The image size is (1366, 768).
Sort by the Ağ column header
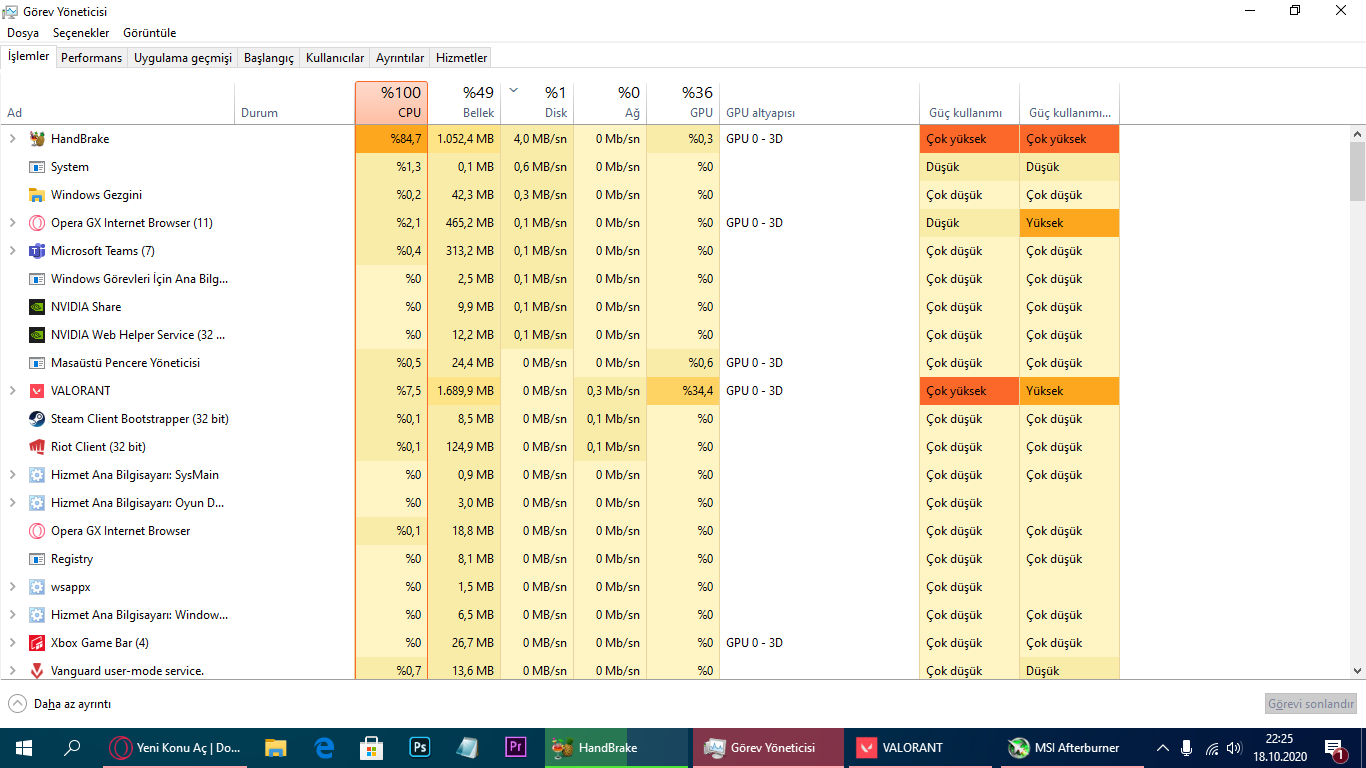point(610,103)
